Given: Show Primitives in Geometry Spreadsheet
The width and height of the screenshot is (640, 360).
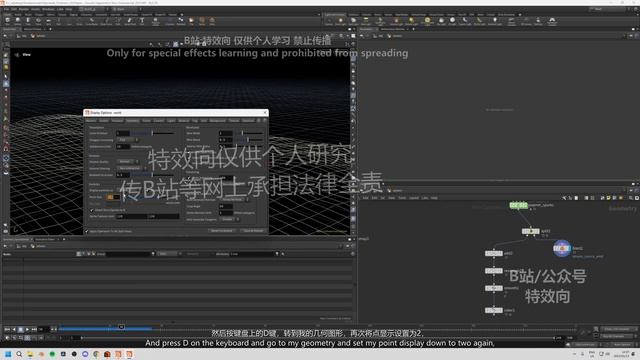Looking at the screenshot, I should [x=89, y=254].
